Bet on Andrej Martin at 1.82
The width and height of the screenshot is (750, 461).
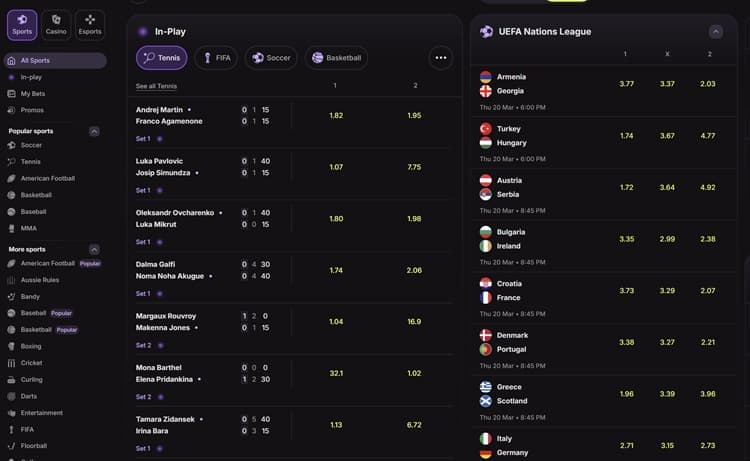[x=336, y=115]
